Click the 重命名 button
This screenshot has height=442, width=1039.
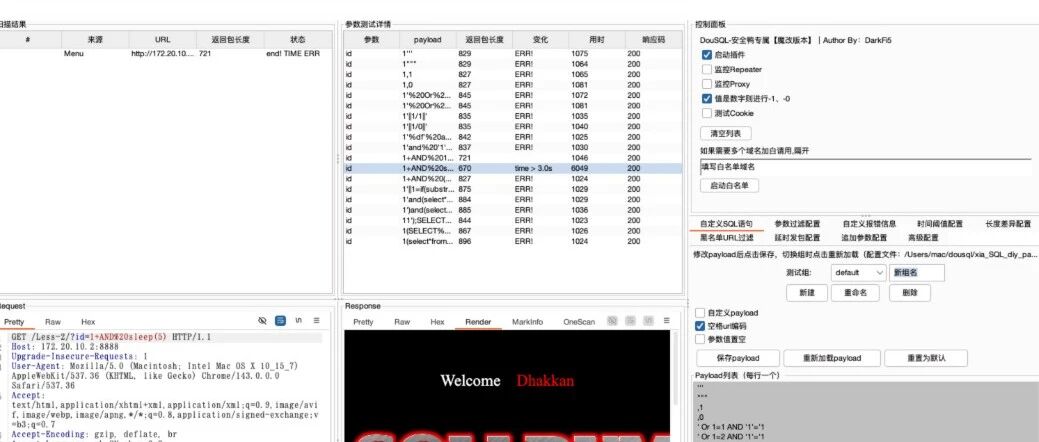855,292
